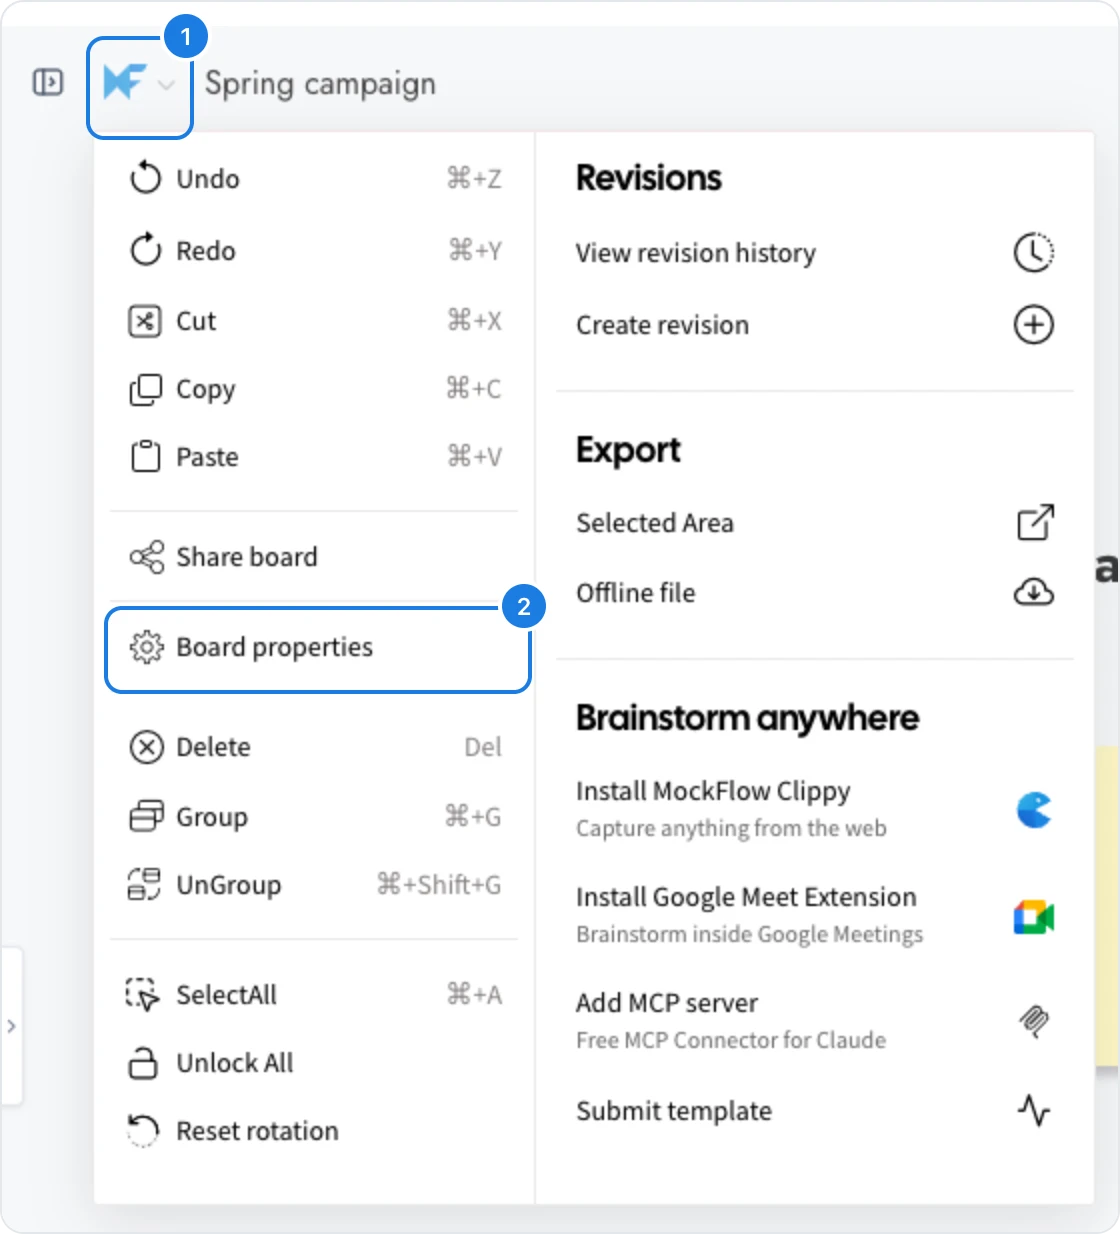Click the view revision history clock icon
Screen dimensions: 1120x1234
[x=1034, y=252]
